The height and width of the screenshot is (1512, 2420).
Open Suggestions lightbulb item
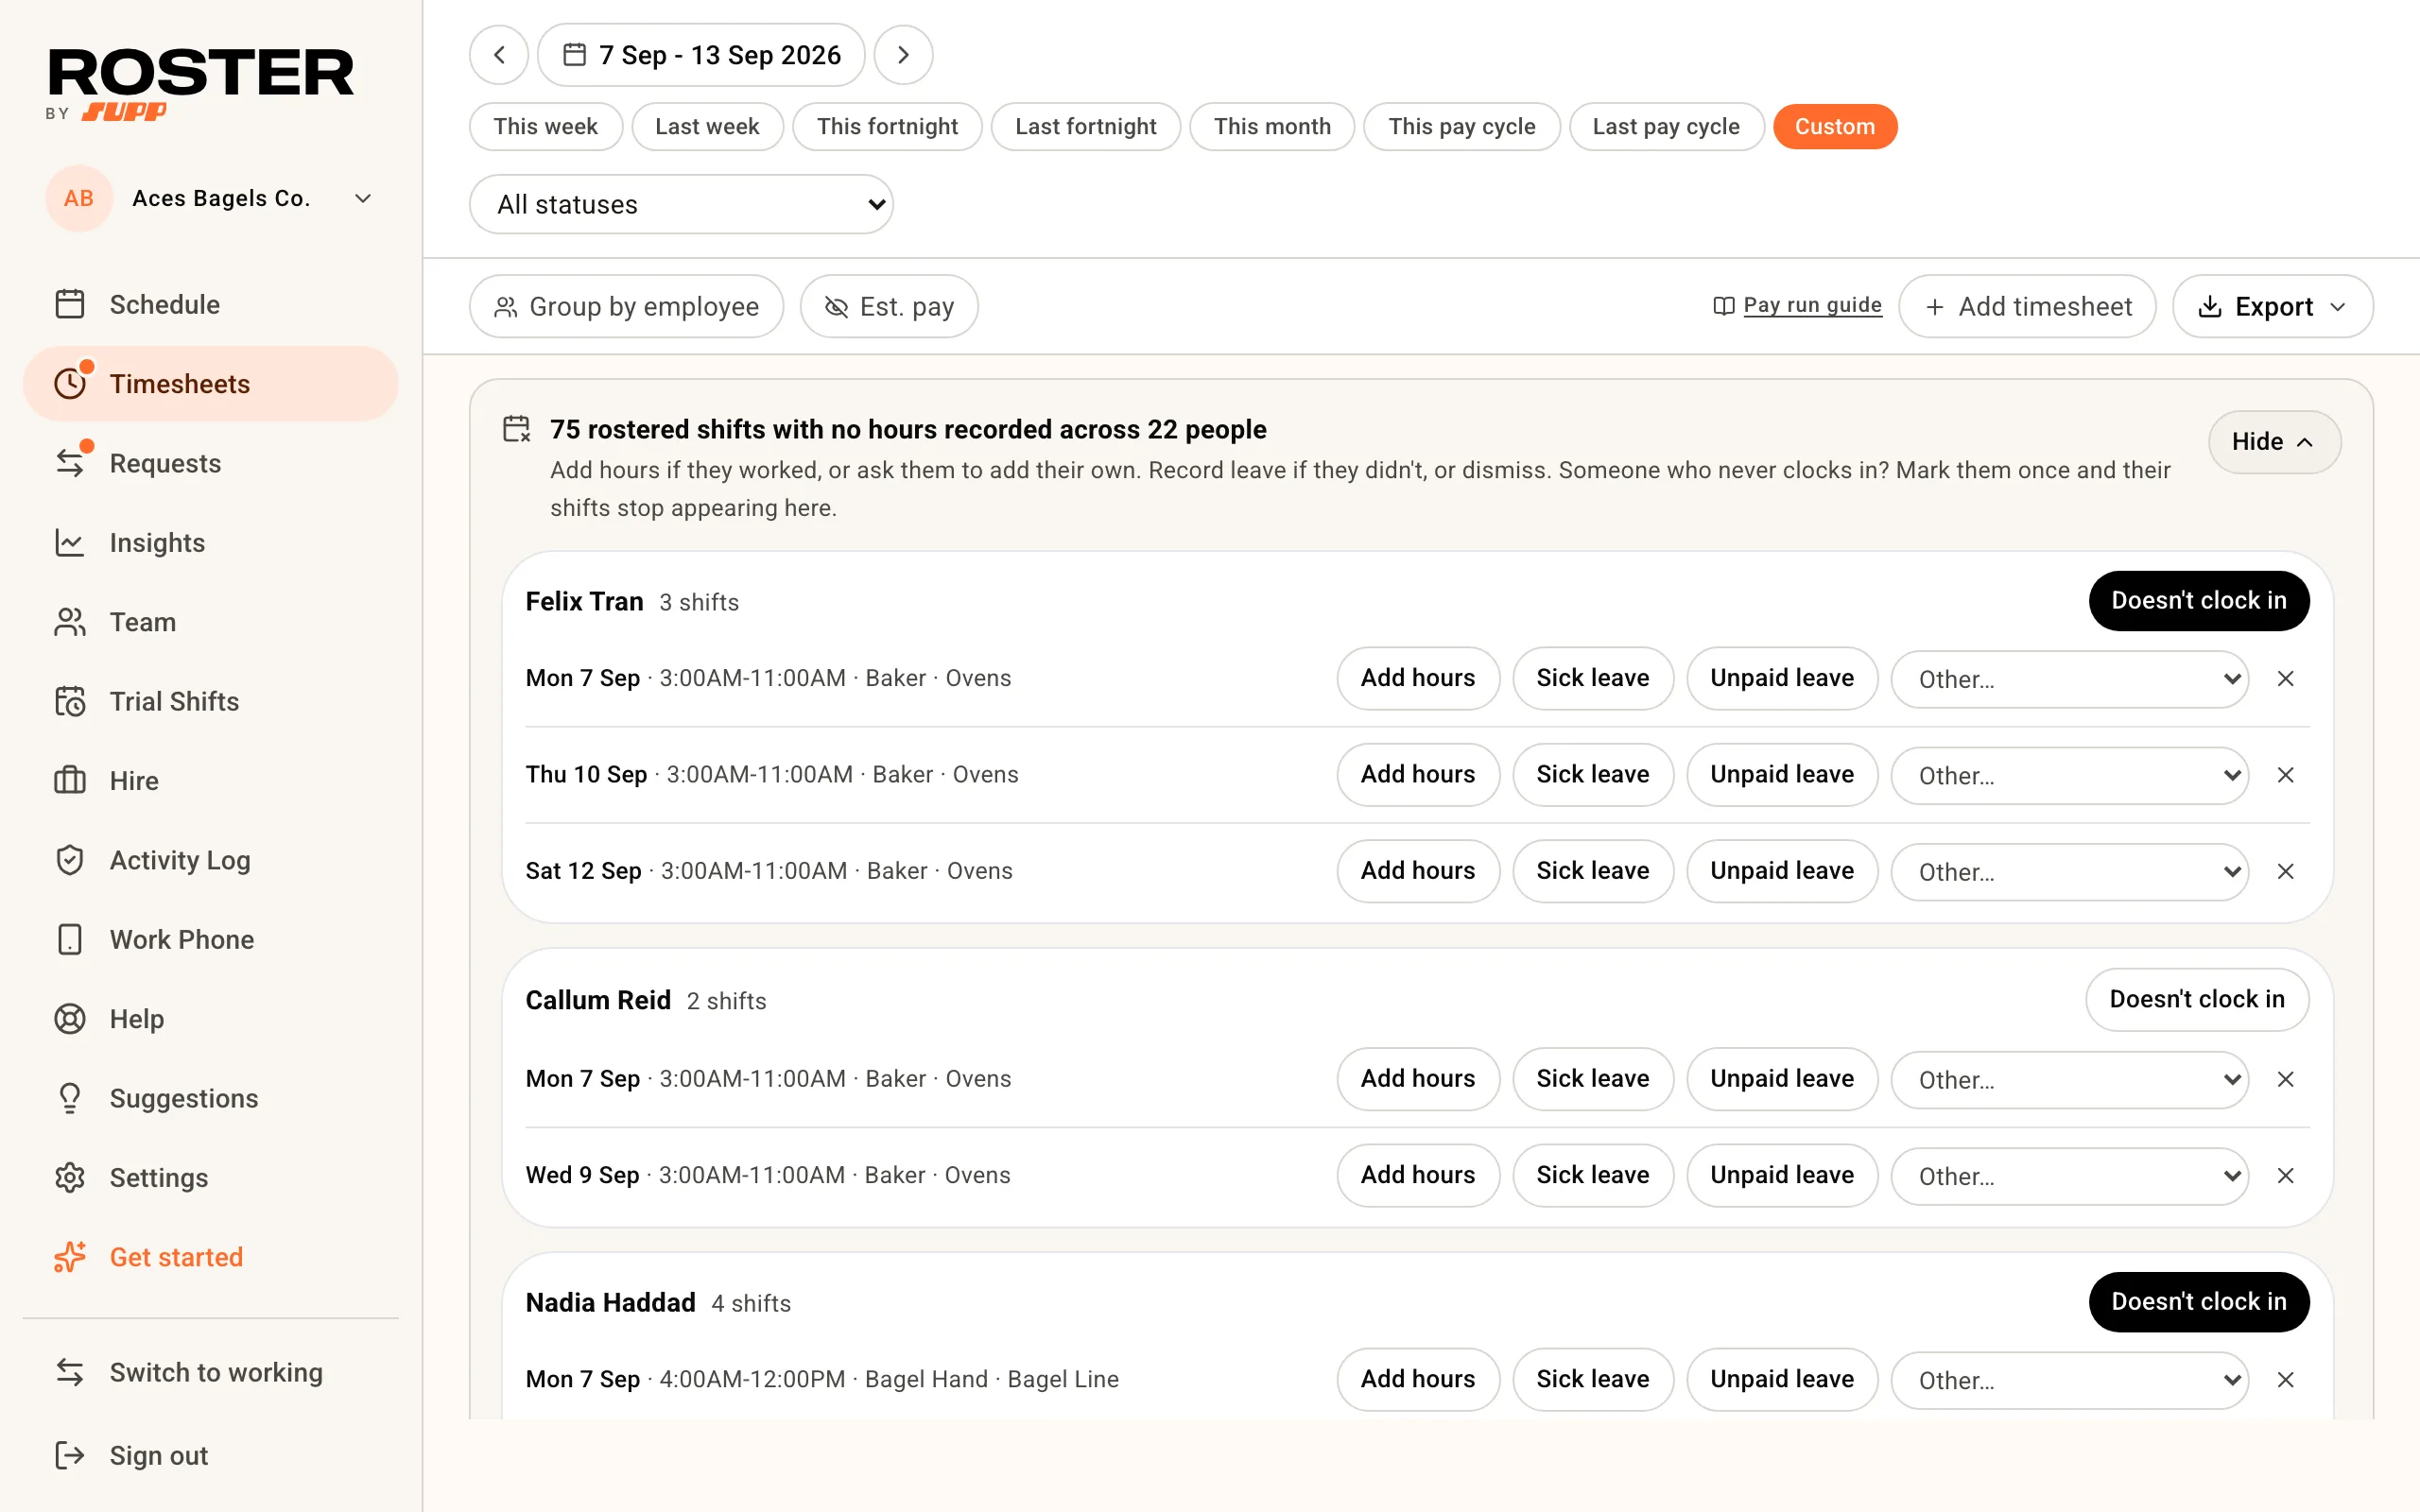coord(211,1098)
